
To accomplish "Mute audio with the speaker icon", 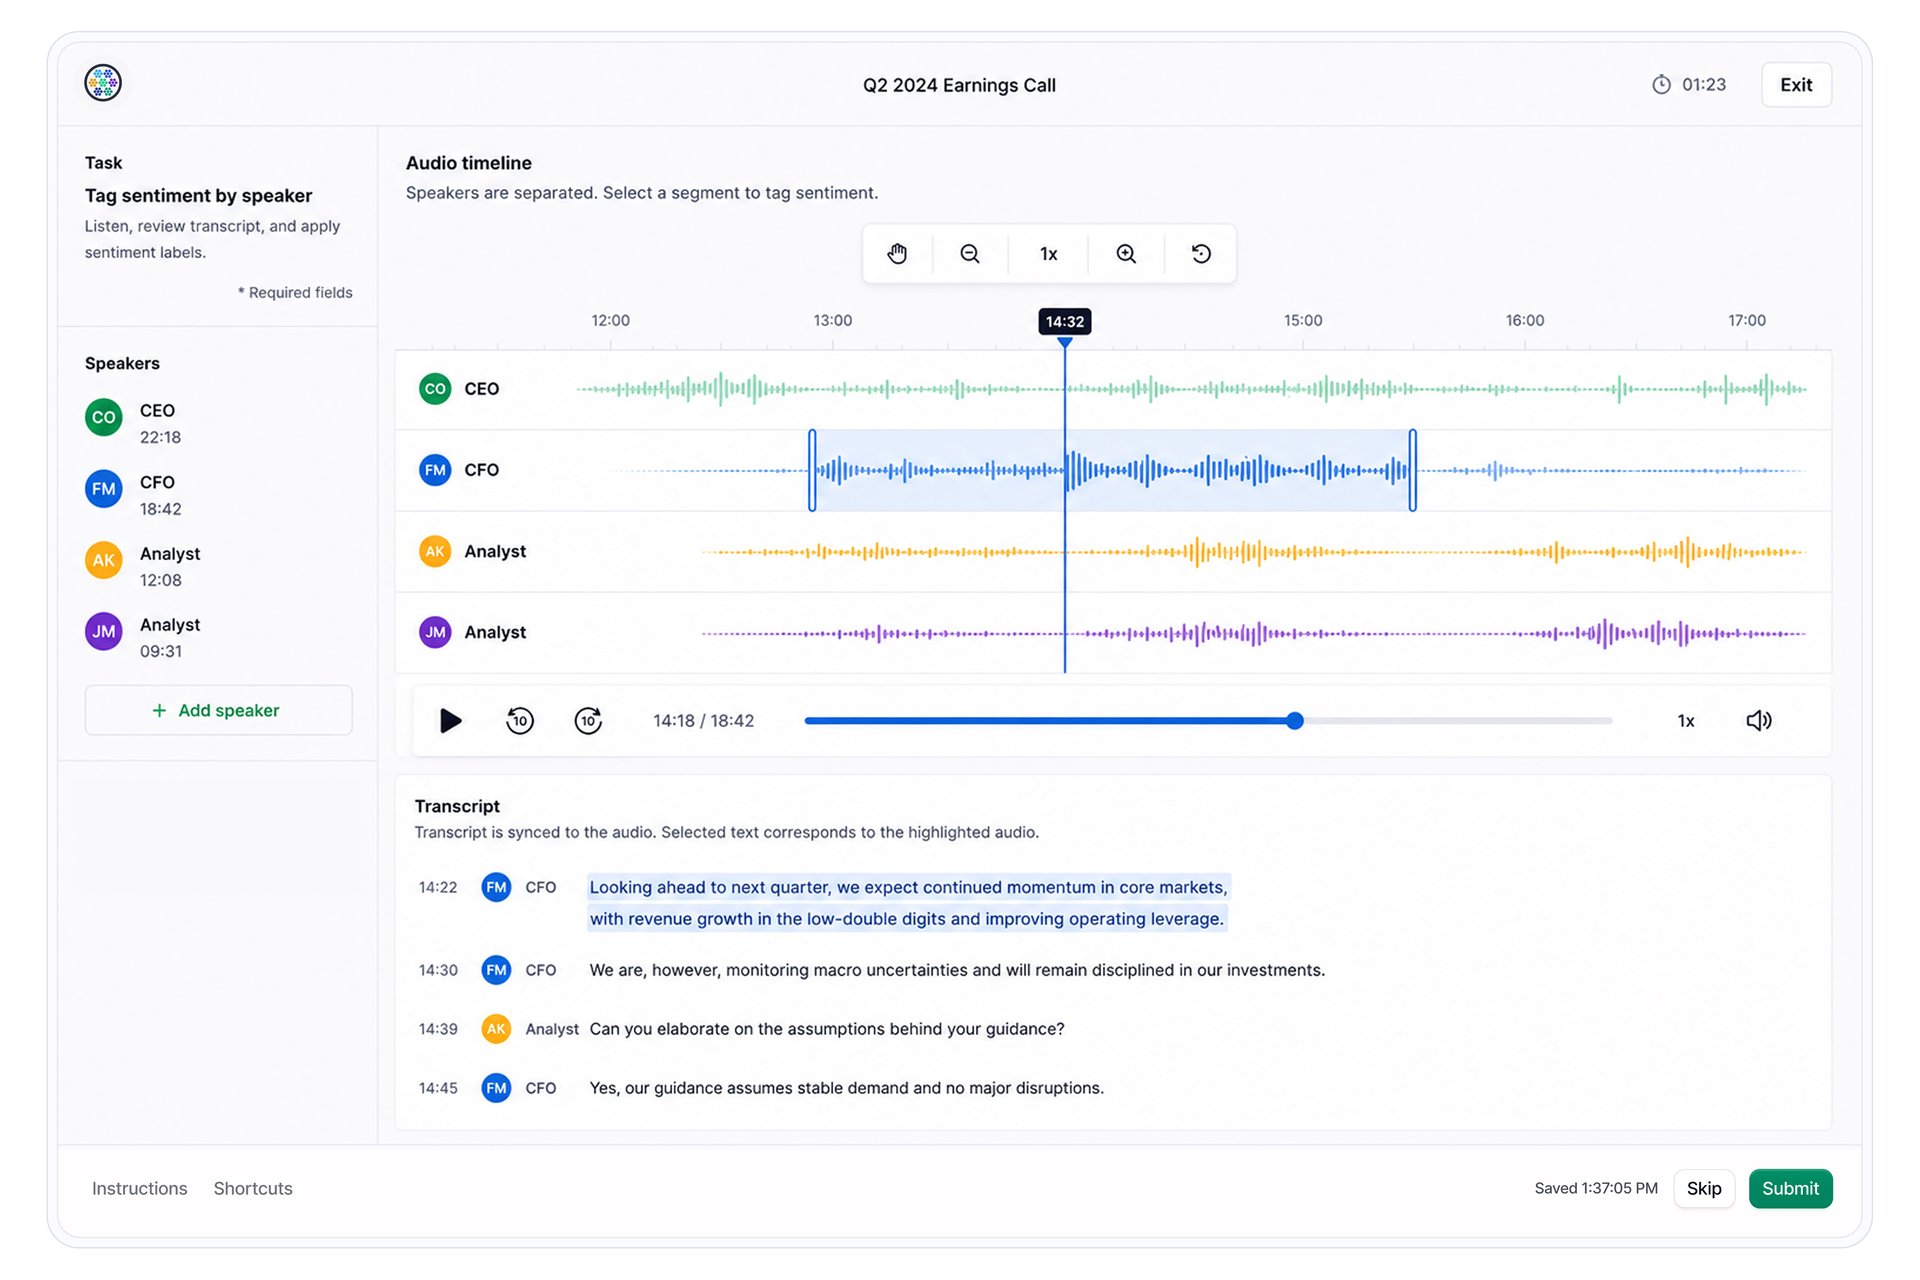I will (1759, 720).
